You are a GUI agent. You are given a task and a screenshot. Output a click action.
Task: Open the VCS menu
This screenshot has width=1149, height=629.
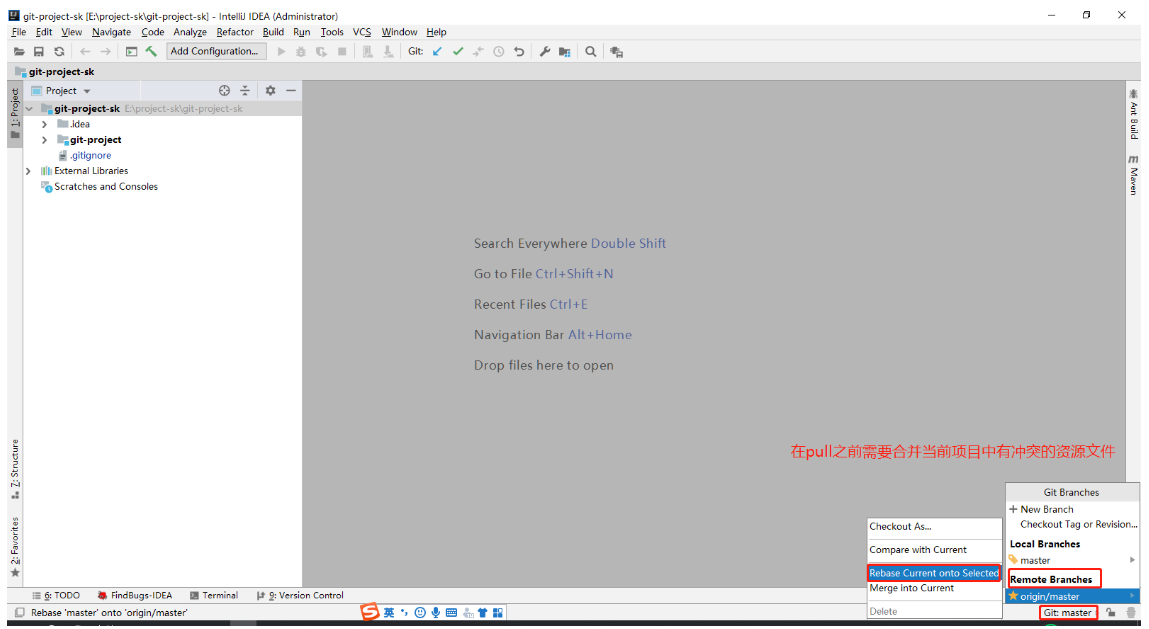pos(361,32)
